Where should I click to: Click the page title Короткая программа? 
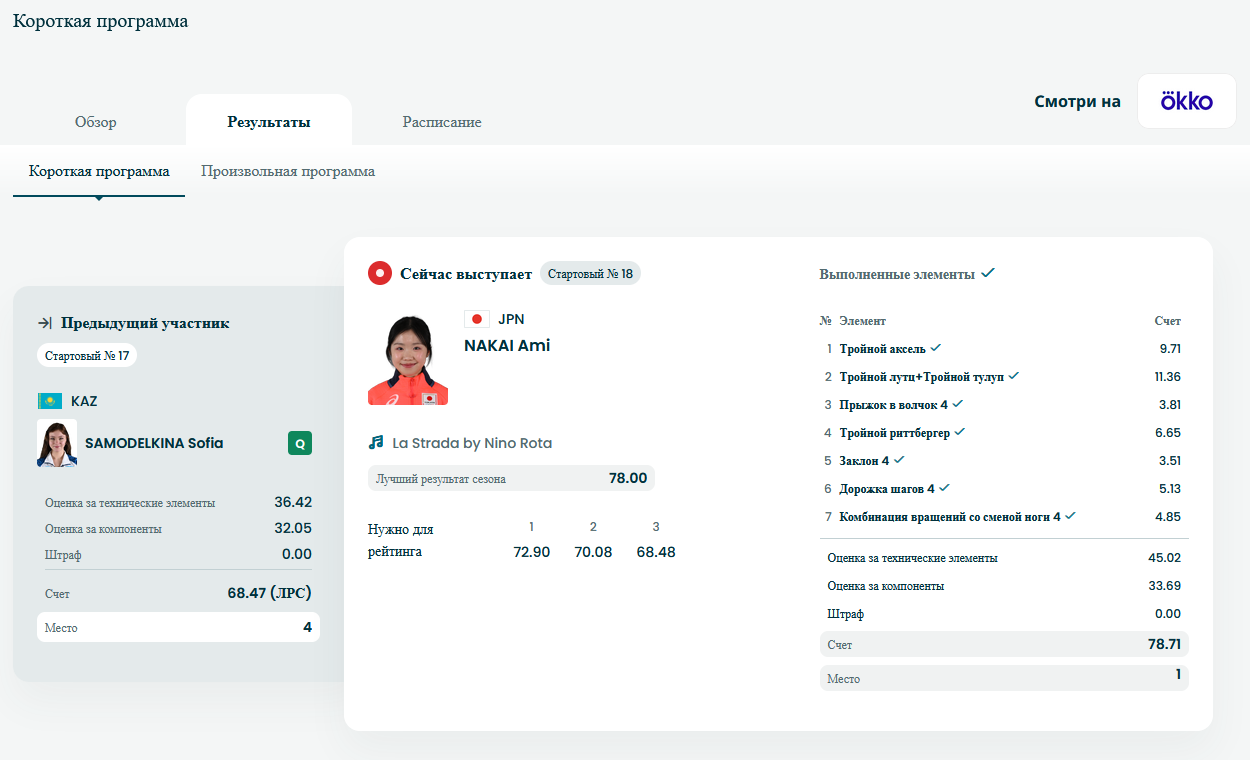(100, 21)
